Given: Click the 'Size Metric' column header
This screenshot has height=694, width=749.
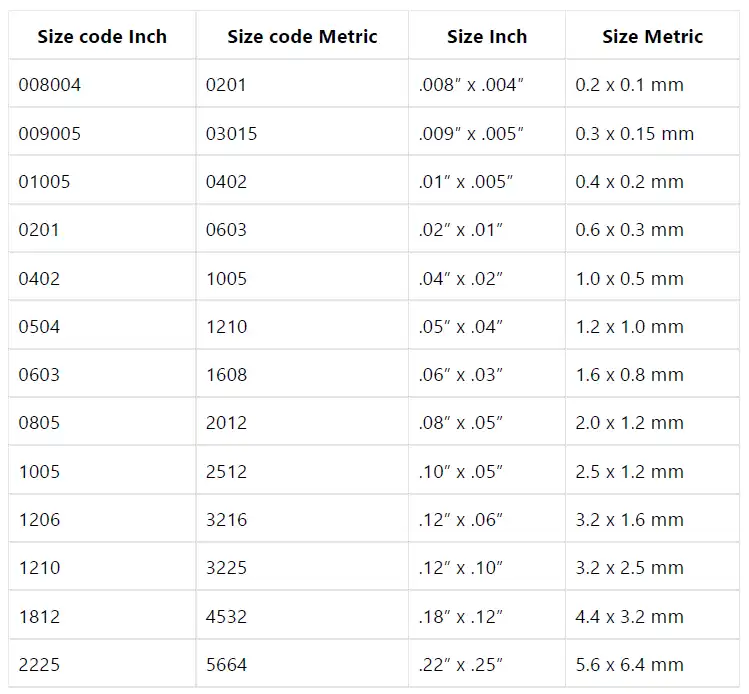Looking at the screenshot, I should pos(652,37).
